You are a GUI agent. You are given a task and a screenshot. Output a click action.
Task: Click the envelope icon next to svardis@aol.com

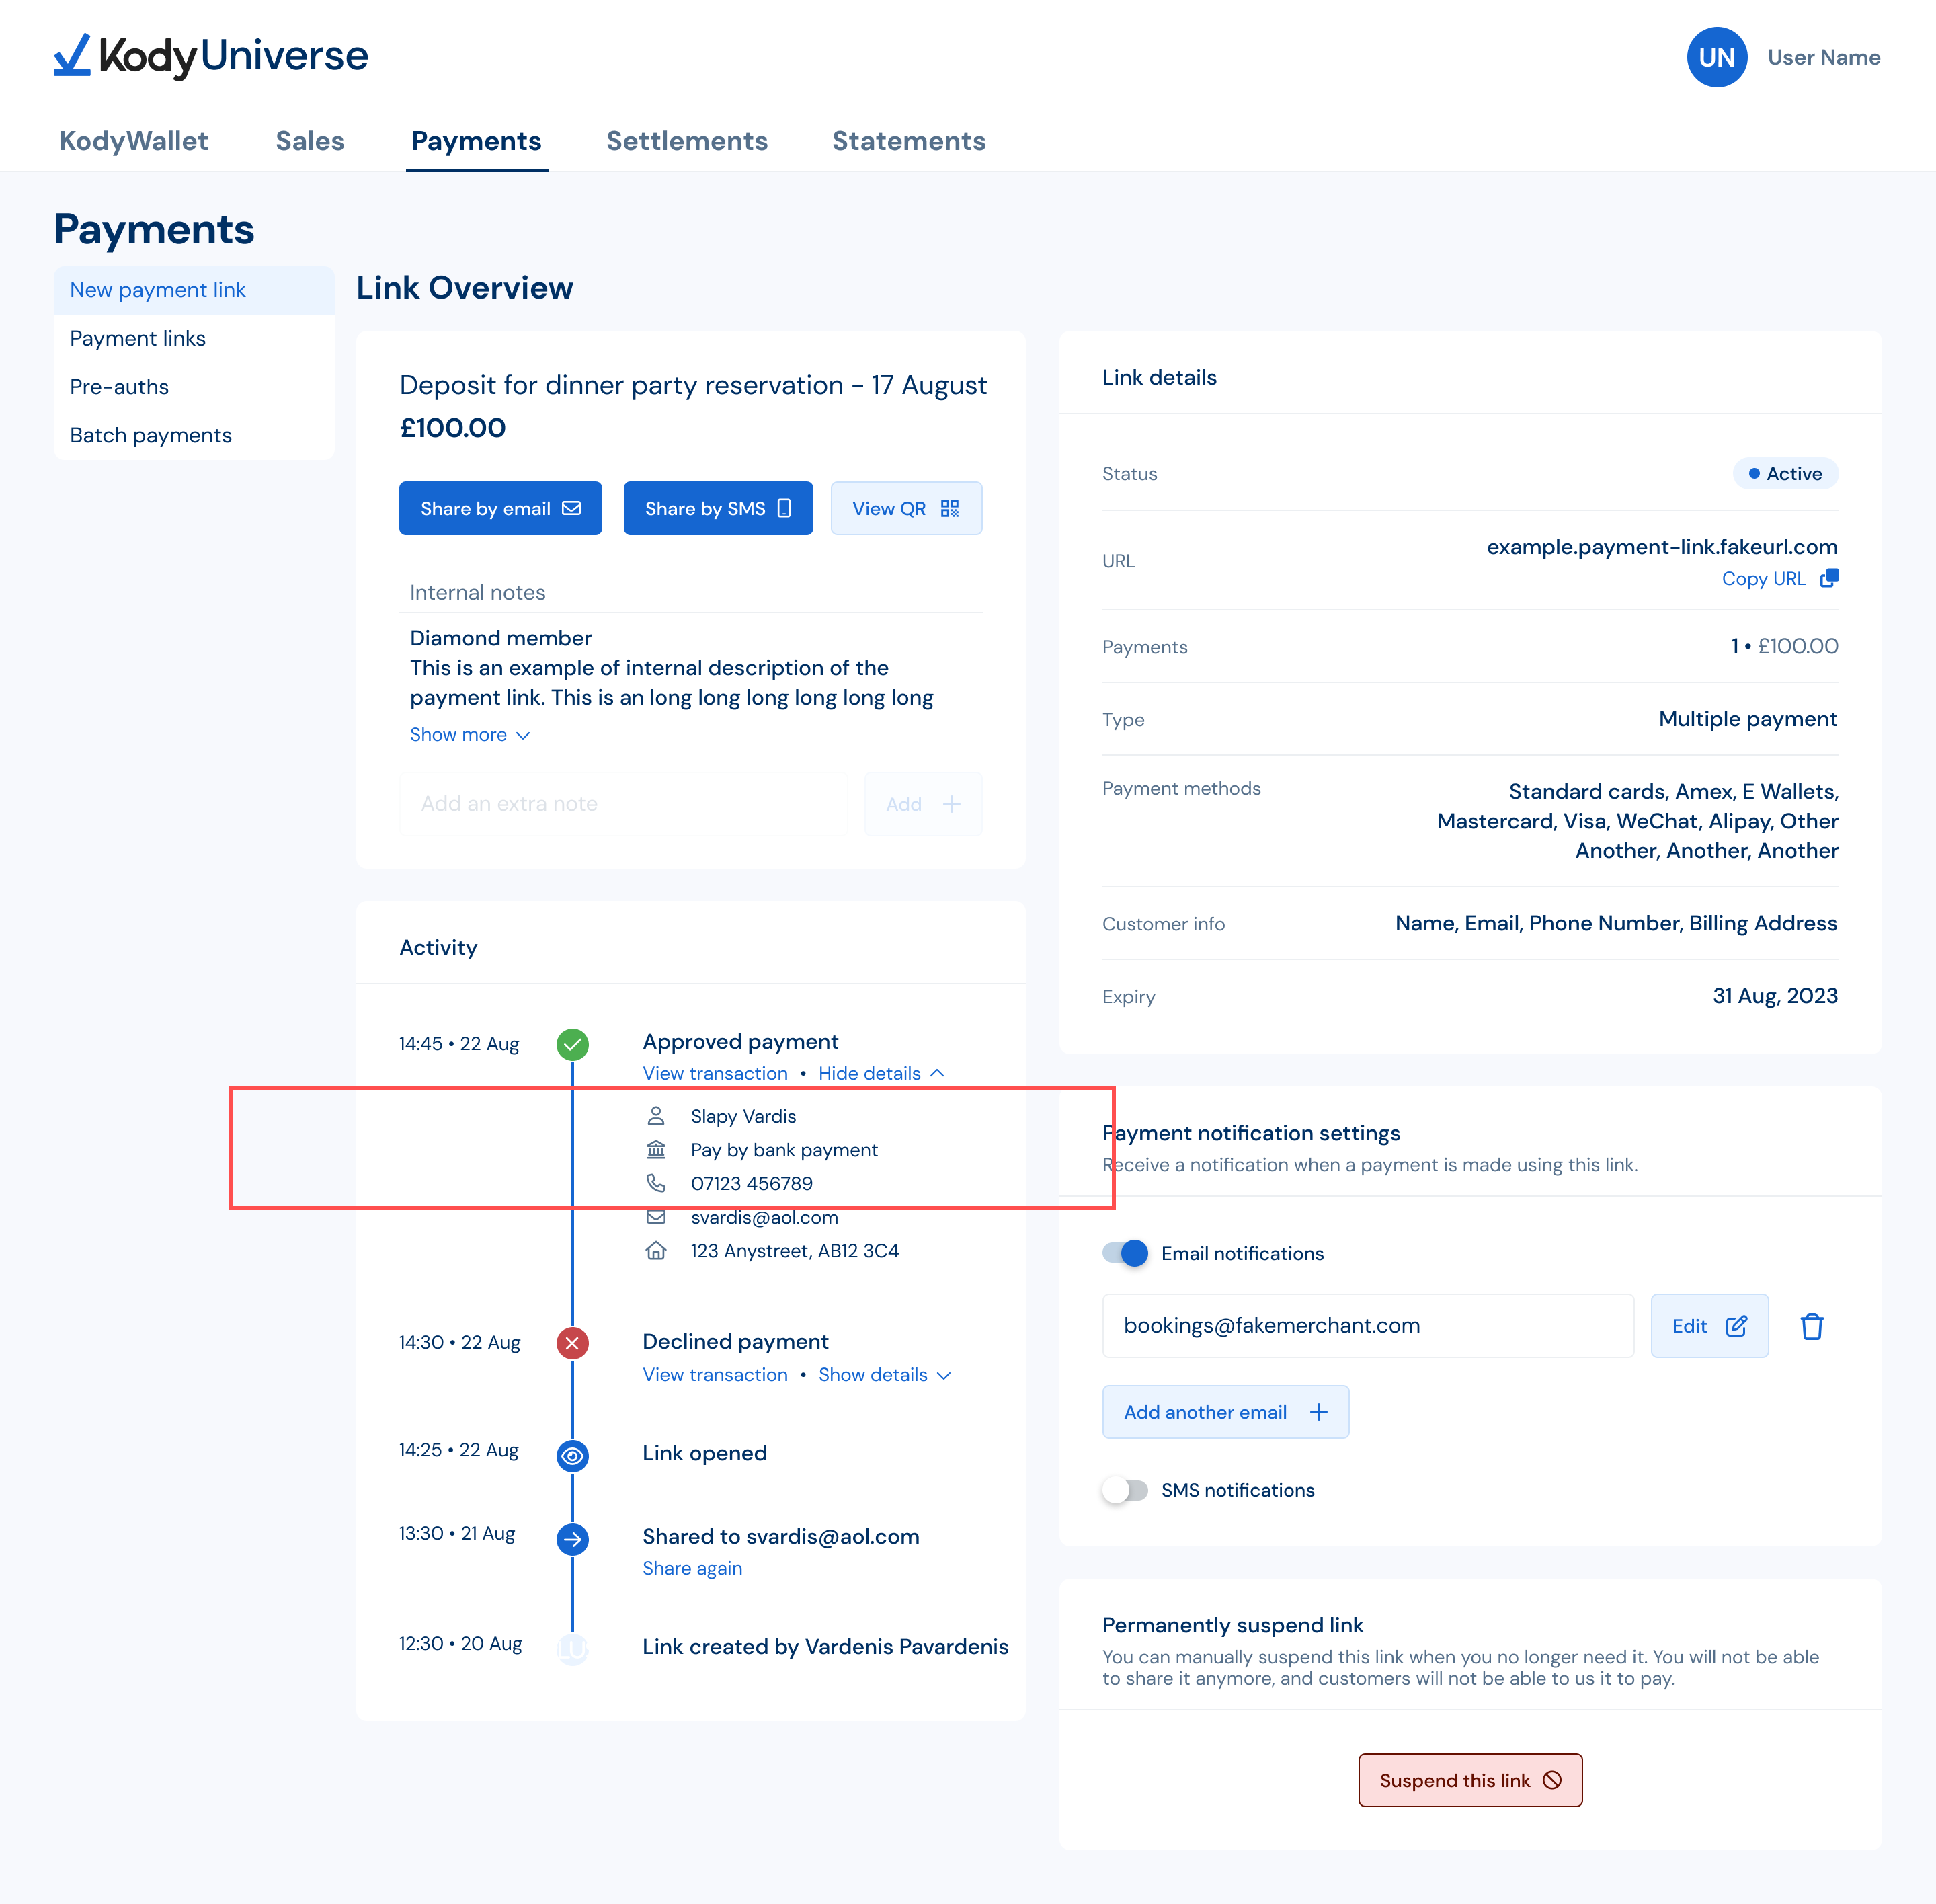656,1217
